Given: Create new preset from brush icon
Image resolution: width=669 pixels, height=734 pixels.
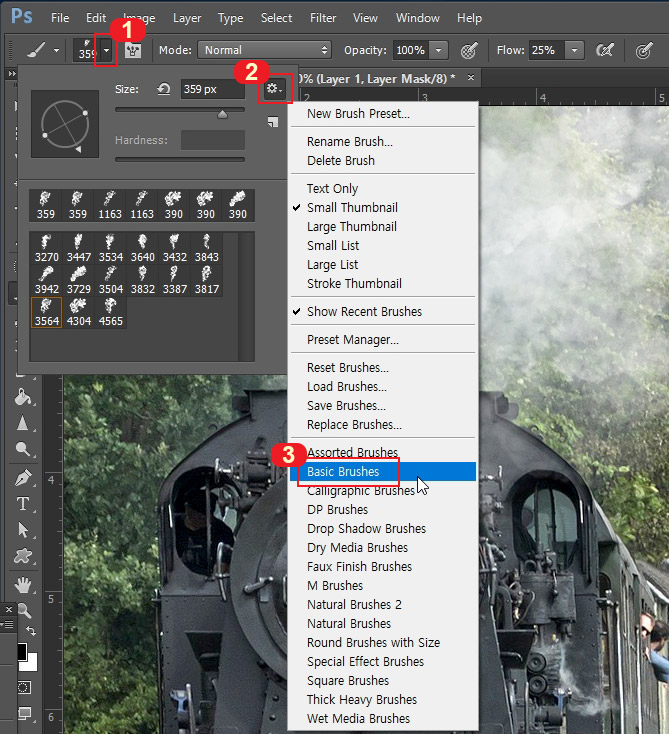Looking at the screenshot, I should coord(273,122).
